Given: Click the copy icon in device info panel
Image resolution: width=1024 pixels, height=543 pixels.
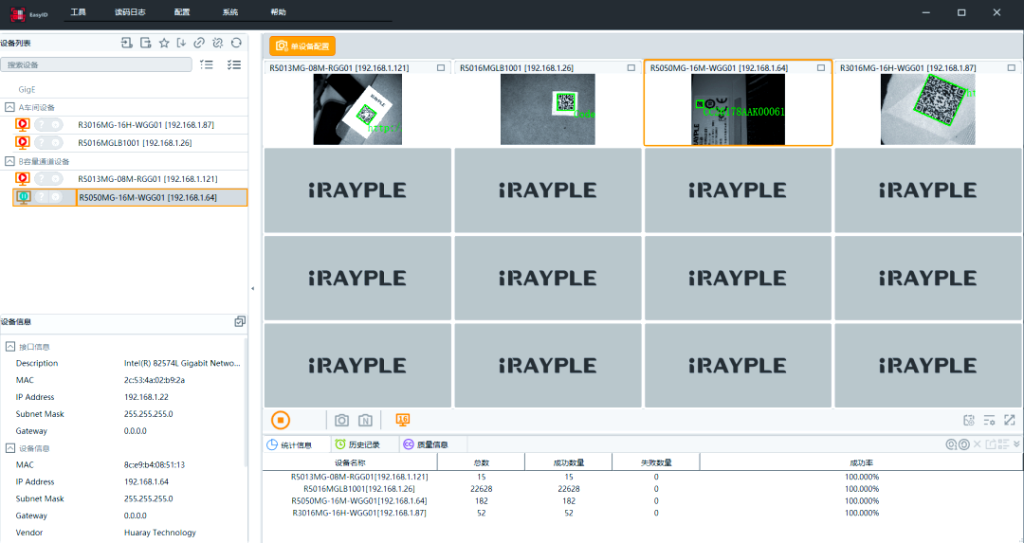Looking at the screenshot, I should click(x=240, y=322).
